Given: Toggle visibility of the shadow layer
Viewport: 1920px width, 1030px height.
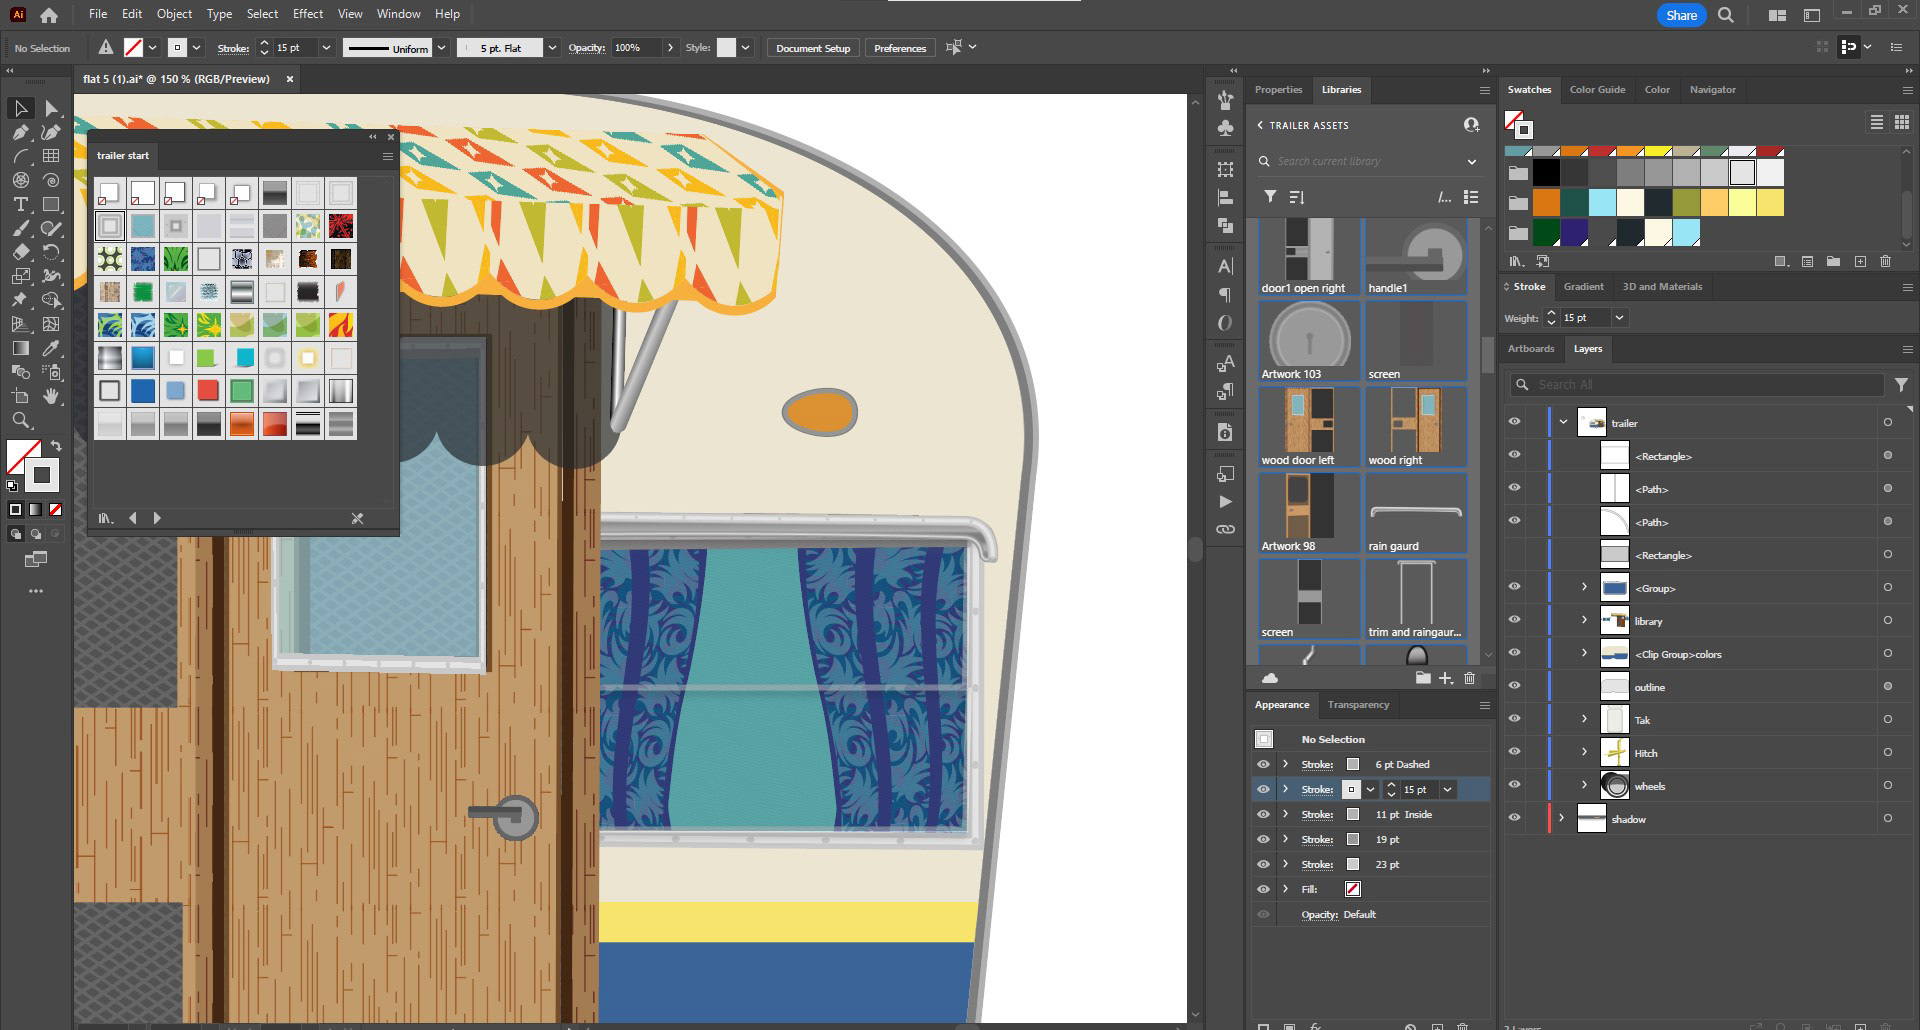Looking at the screenshot, I should (x=1514, y=818).
